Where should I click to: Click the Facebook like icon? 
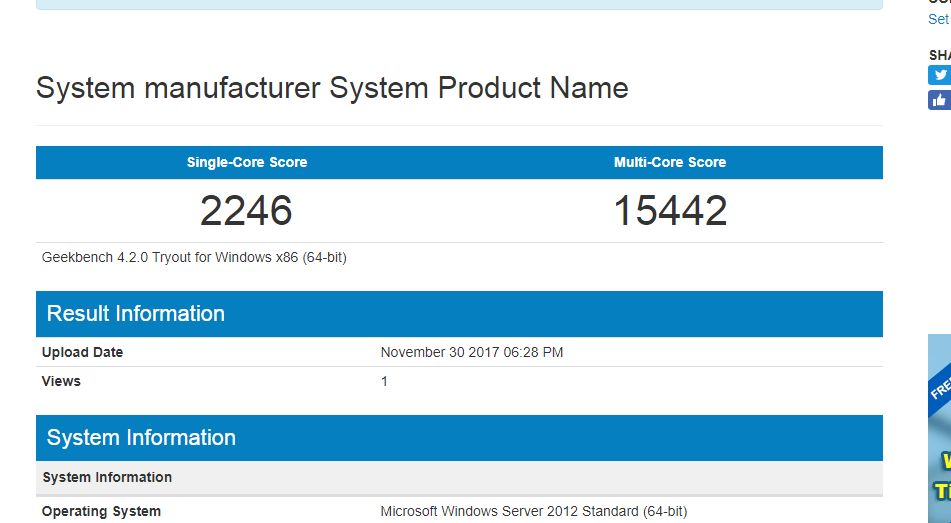939,99
